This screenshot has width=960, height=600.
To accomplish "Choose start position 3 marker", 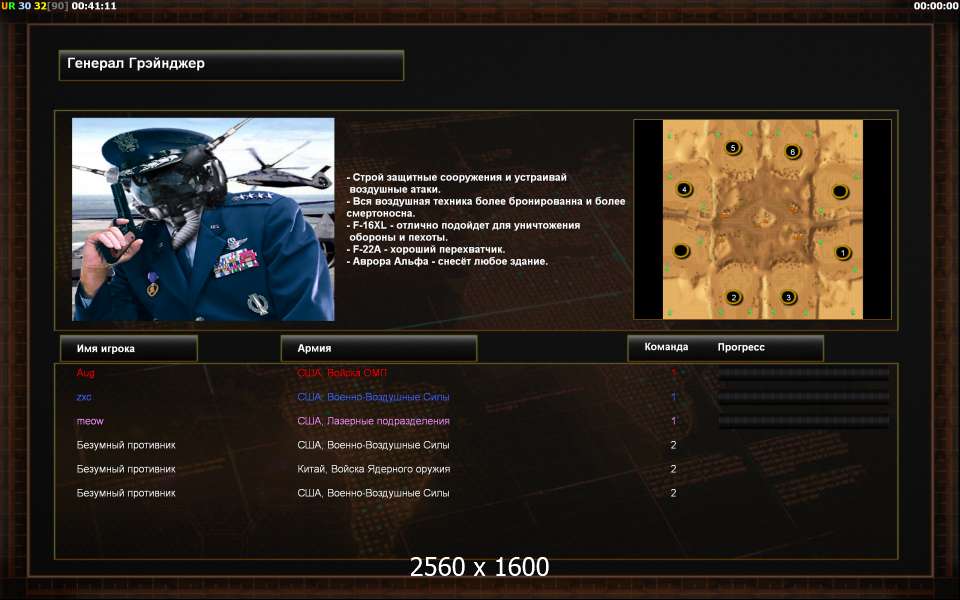I will tap(789, 297).
